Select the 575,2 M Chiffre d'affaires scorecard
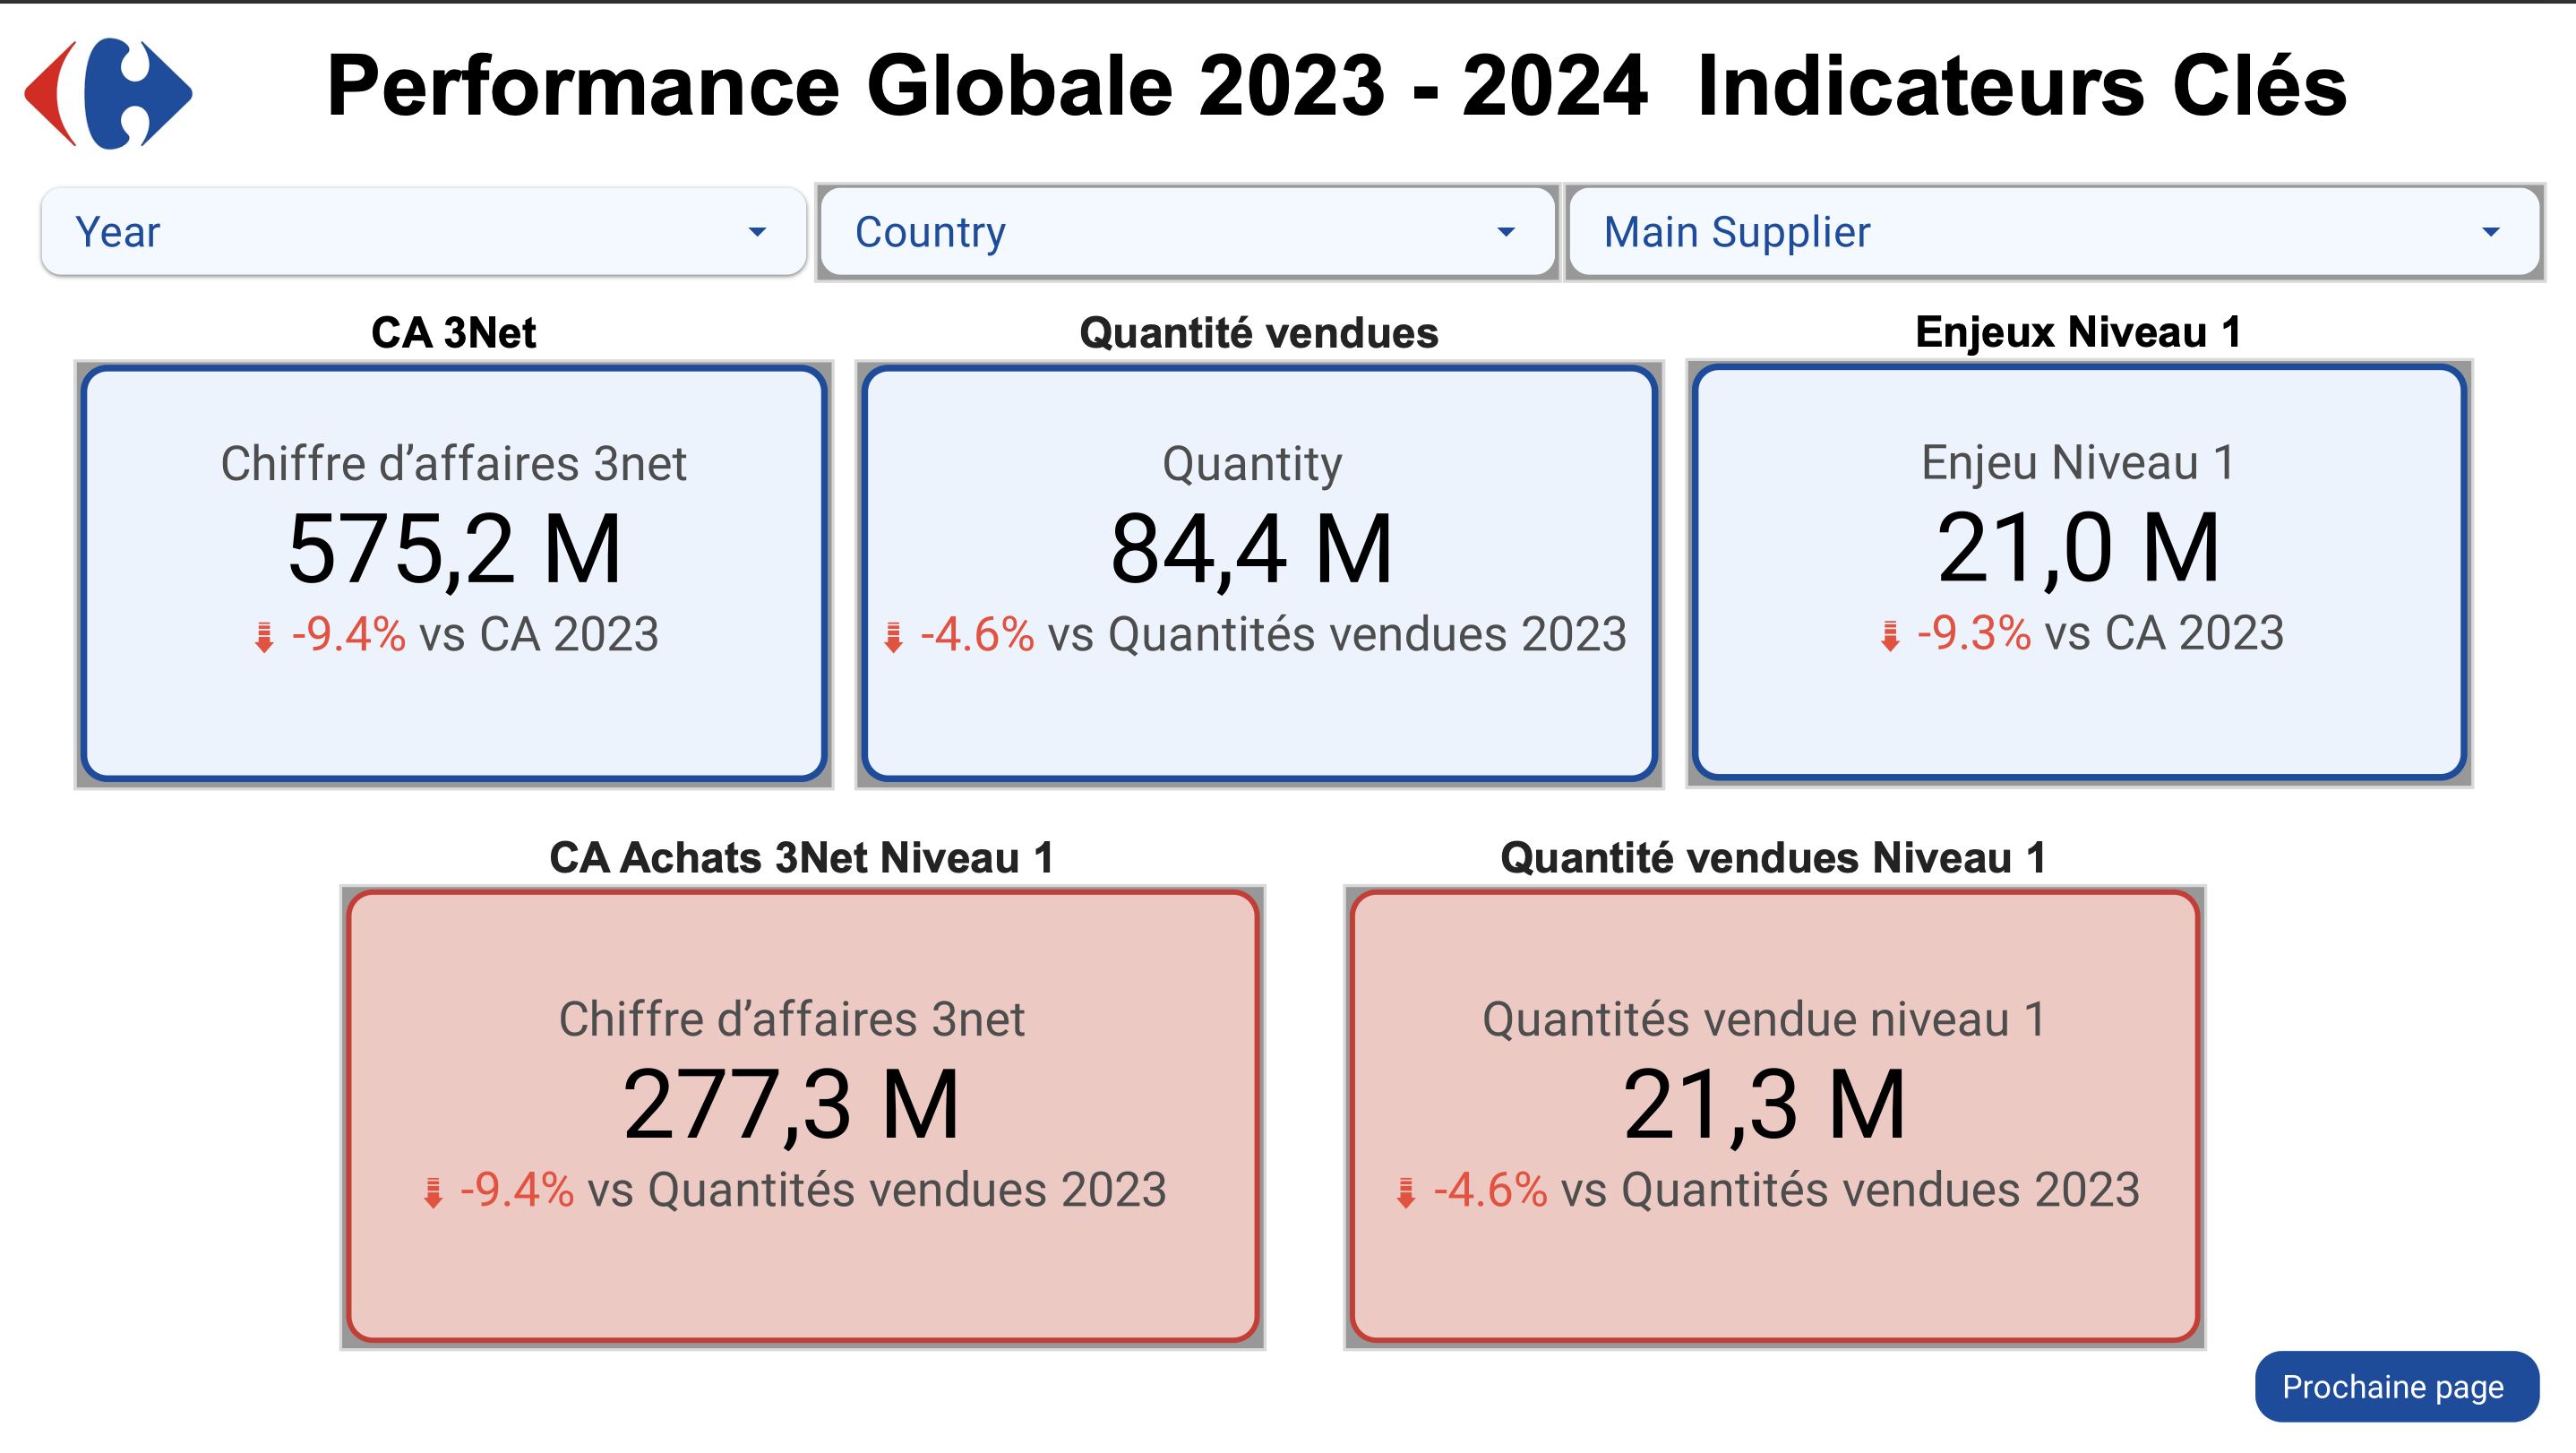Screen dimensions: 2576x1453 [454, 573]
